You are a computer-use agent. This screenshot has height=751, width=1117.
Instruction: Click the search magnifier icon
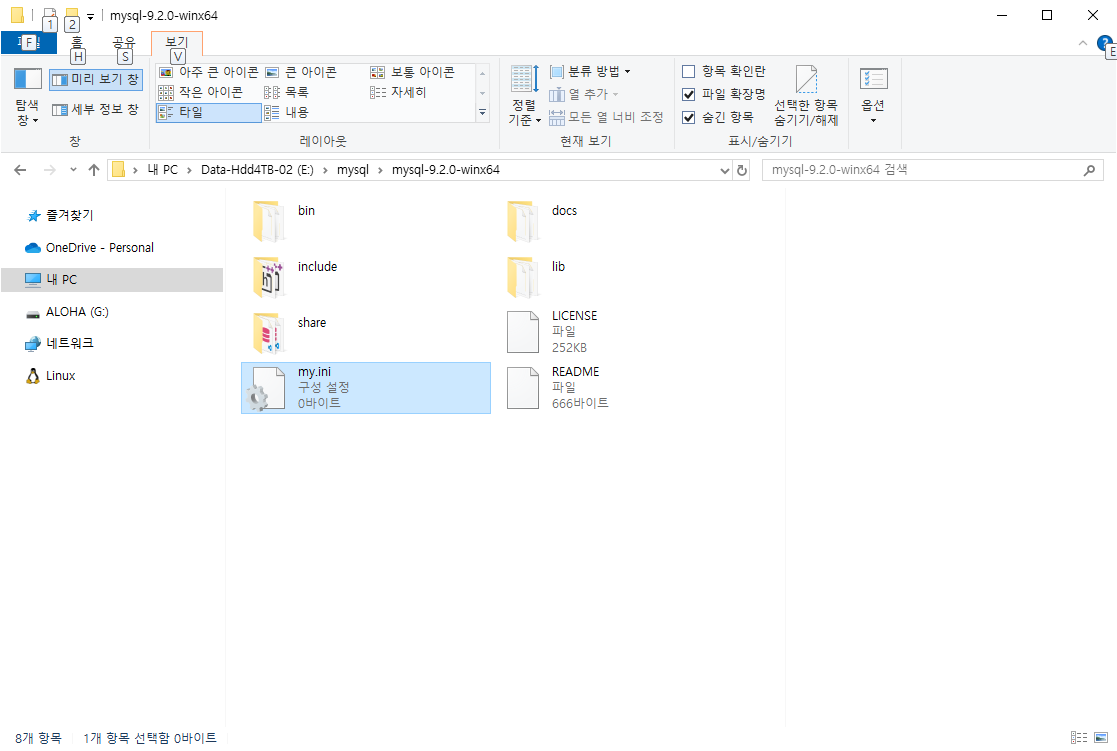click(x=1089, y=170)
